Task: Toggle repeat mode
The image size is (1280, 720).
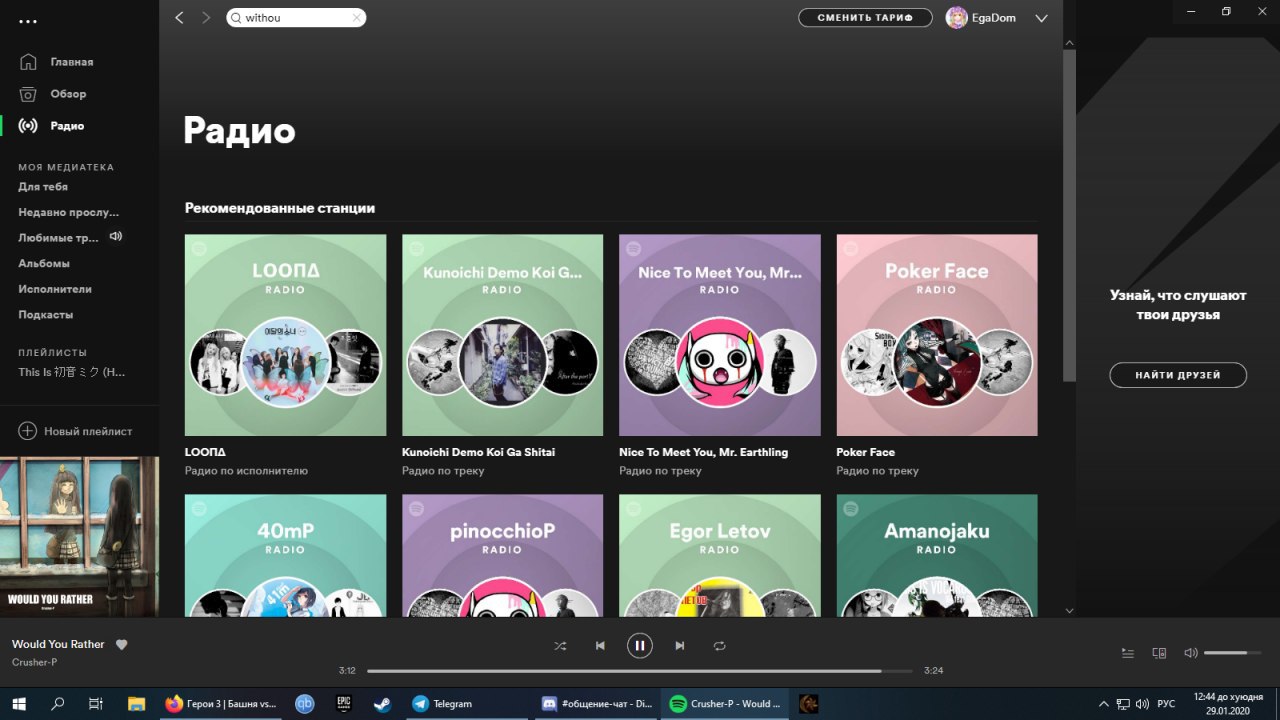Action: 719,646
